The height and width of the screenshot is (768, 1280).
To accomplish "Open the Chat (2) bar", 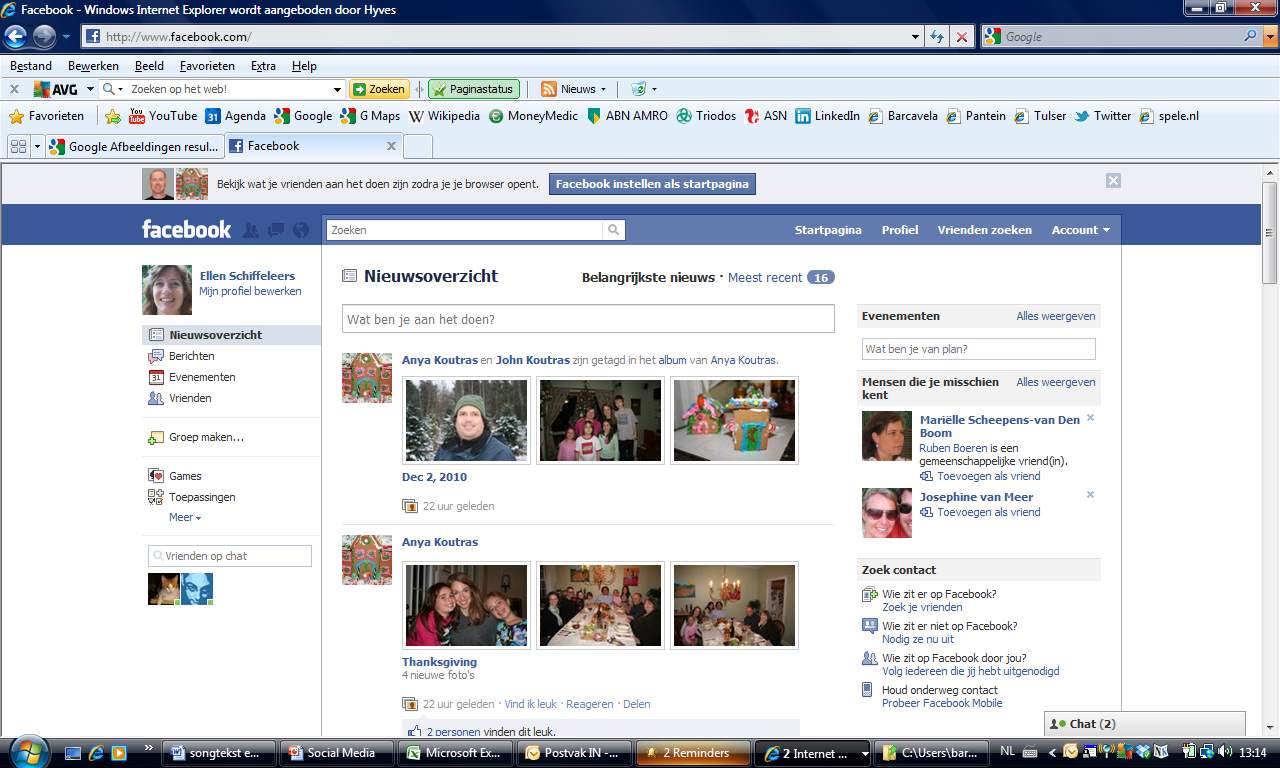I will pyautogui.click(x=1144, y=724).
